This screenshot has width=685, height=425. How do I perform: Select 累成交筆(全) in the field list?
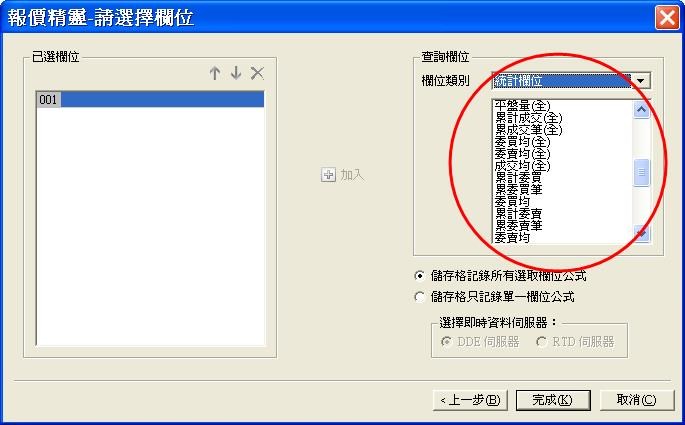click(528, 130)
